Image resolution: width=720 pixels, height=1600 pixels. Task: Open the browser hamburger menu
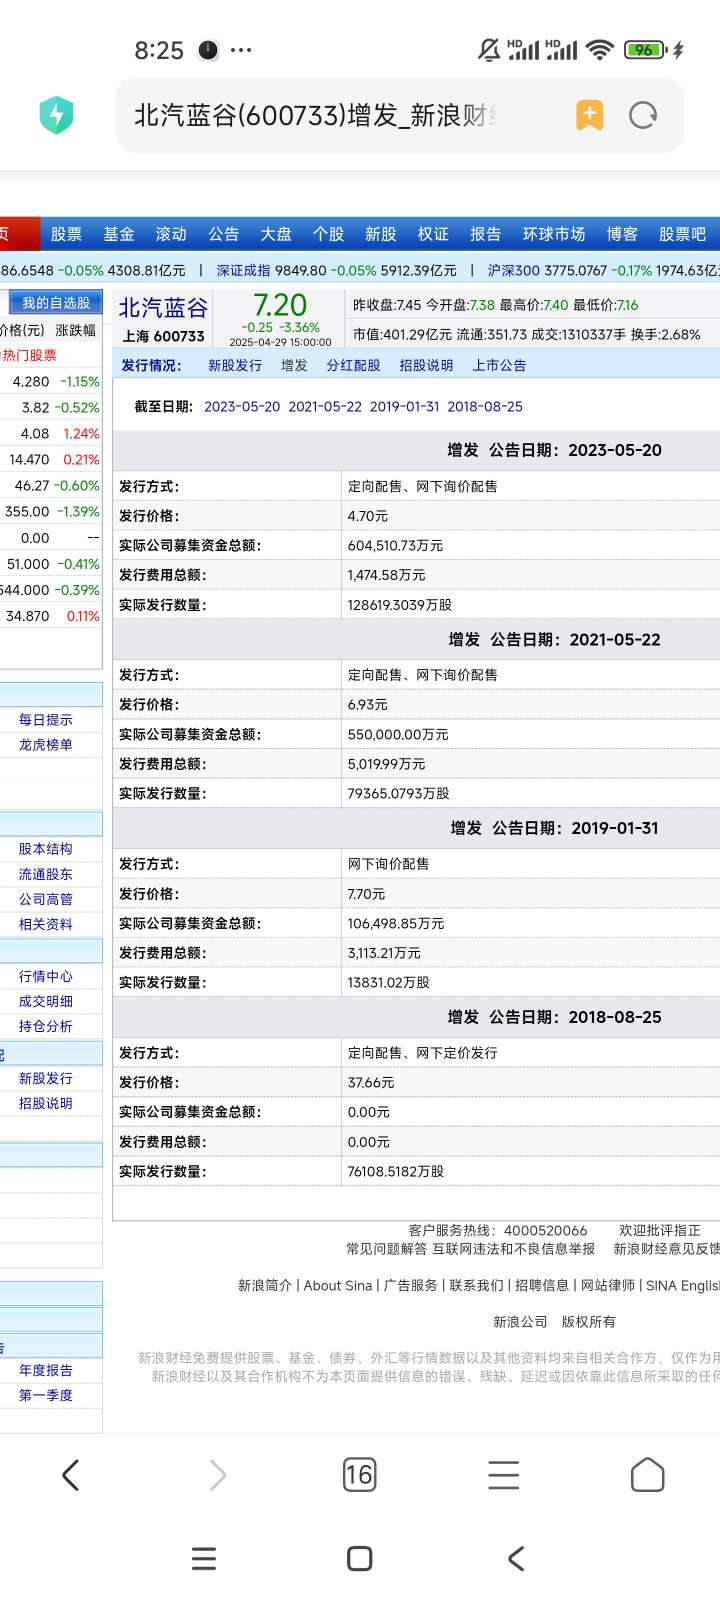click(503, 1475)
